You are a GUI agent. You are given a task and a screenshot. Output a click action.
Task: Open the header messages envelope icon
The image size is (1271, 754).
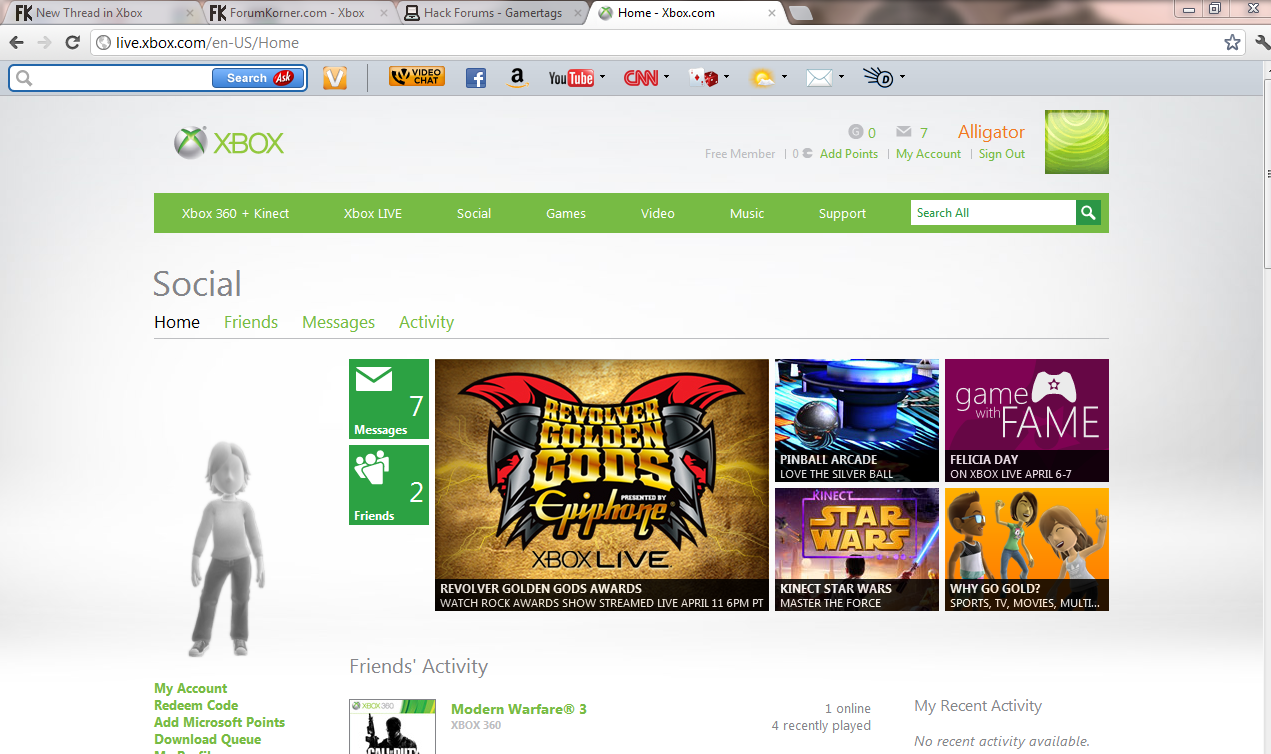coord(904,132)
